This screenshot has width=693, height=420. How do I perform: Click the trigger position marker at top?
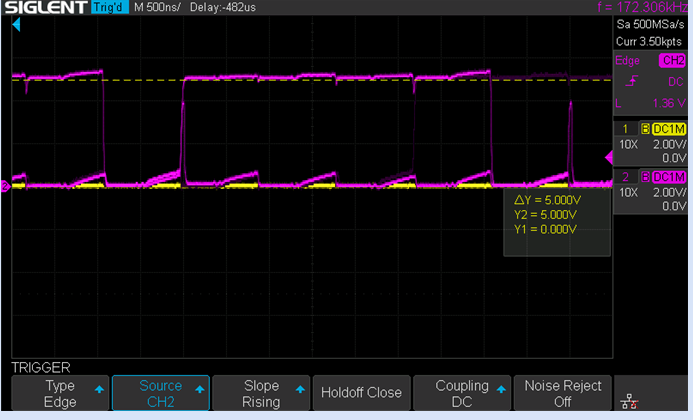[17, 22]
